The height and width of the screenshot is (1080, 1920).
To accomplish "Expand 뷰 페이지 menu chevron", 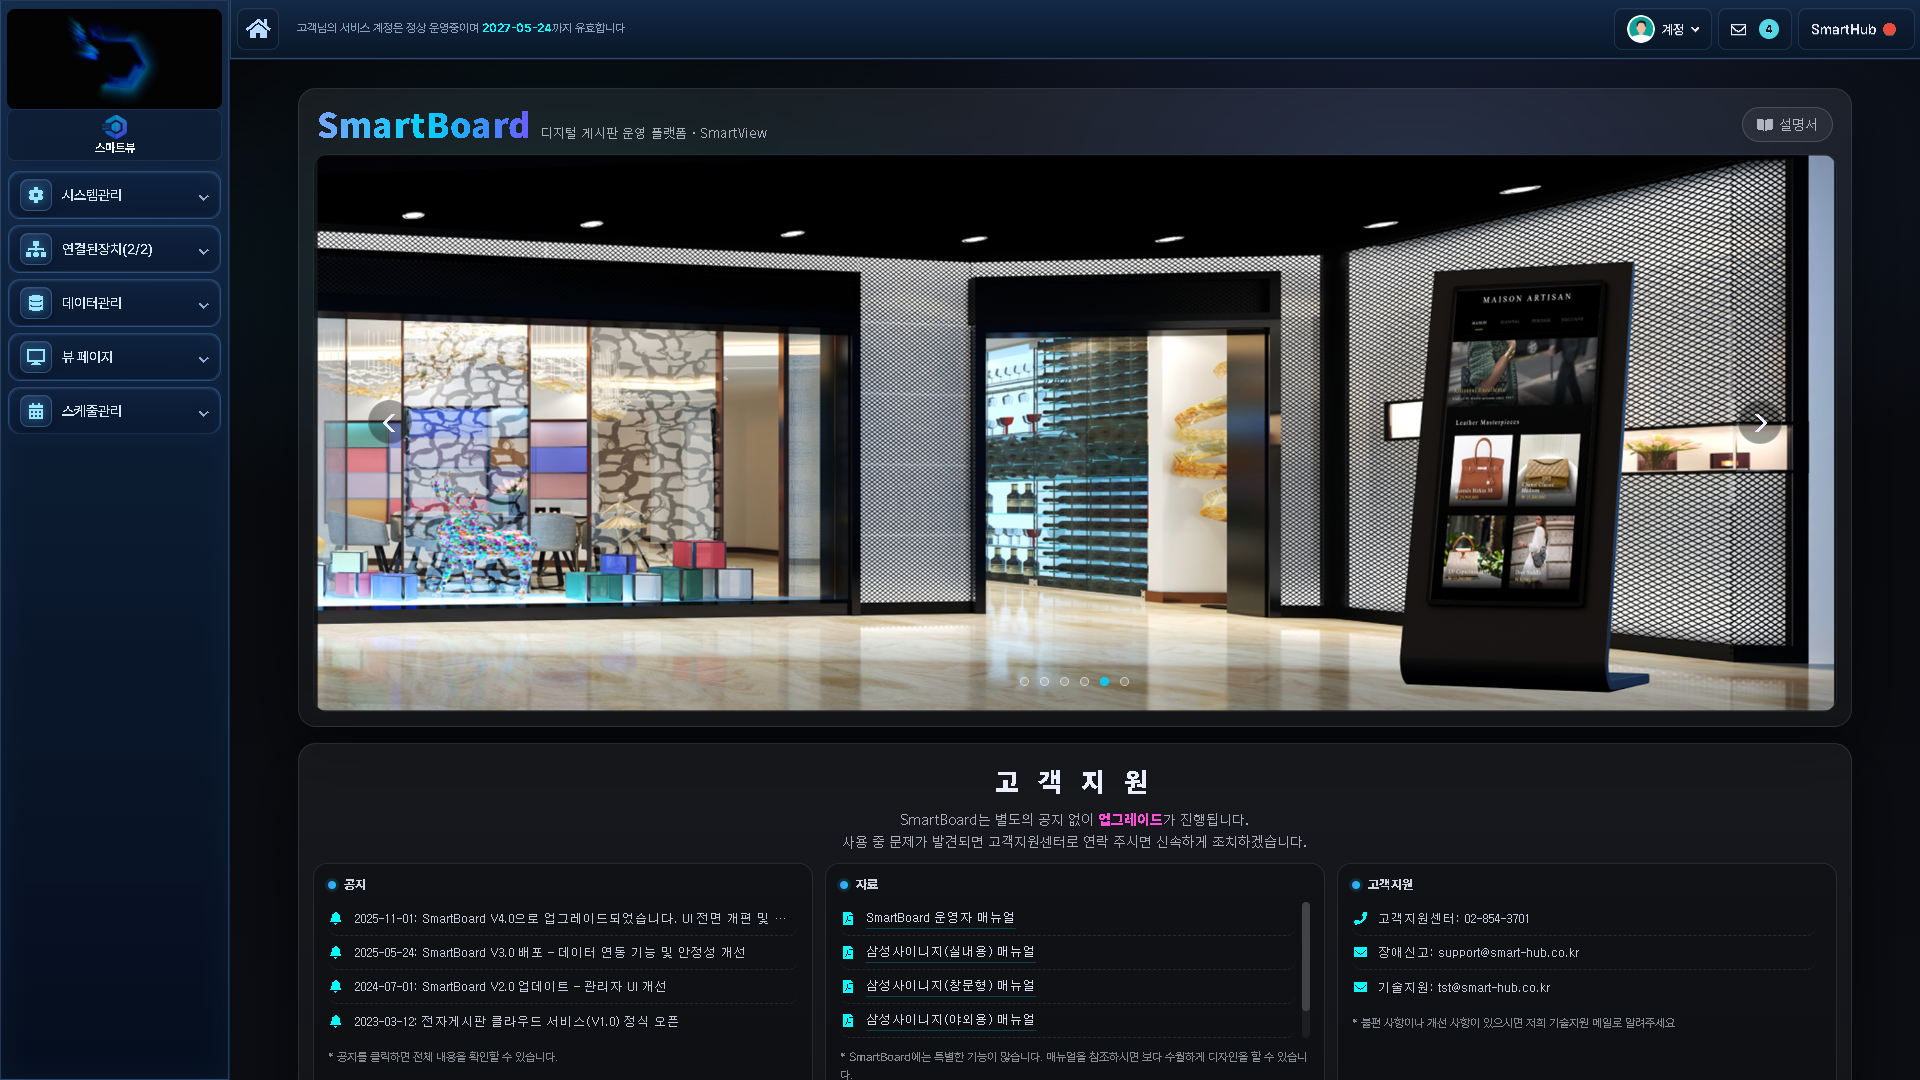I will 203,359.
